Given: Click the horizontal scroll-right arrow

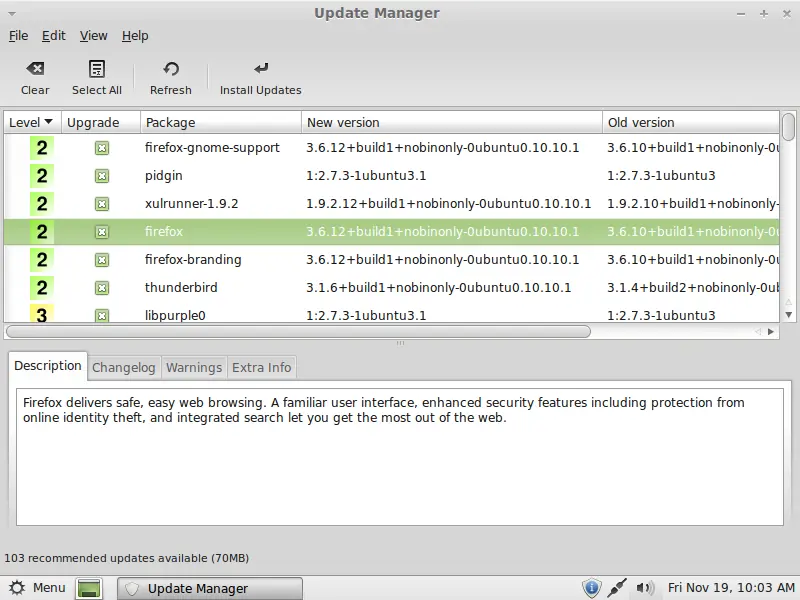Looking at the screenshot, I should click(x=771, y=332).
